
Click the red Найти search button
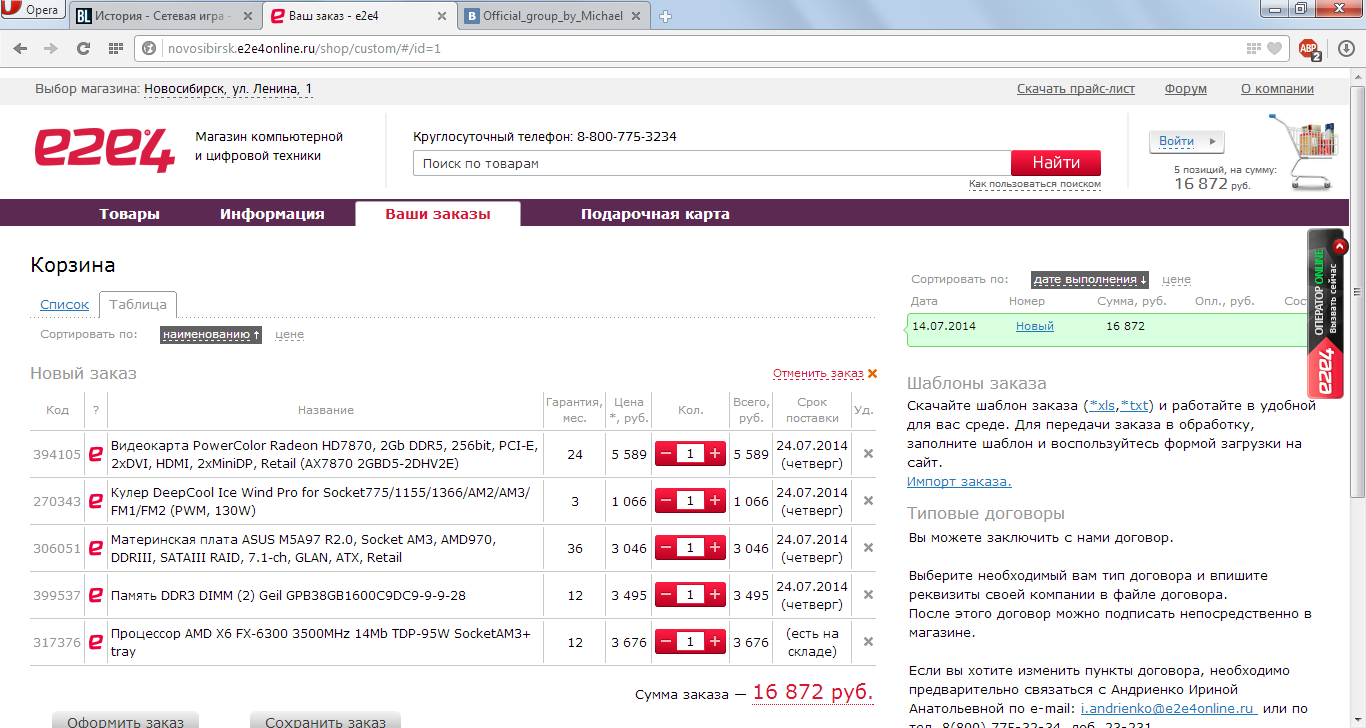(1056, 163)
